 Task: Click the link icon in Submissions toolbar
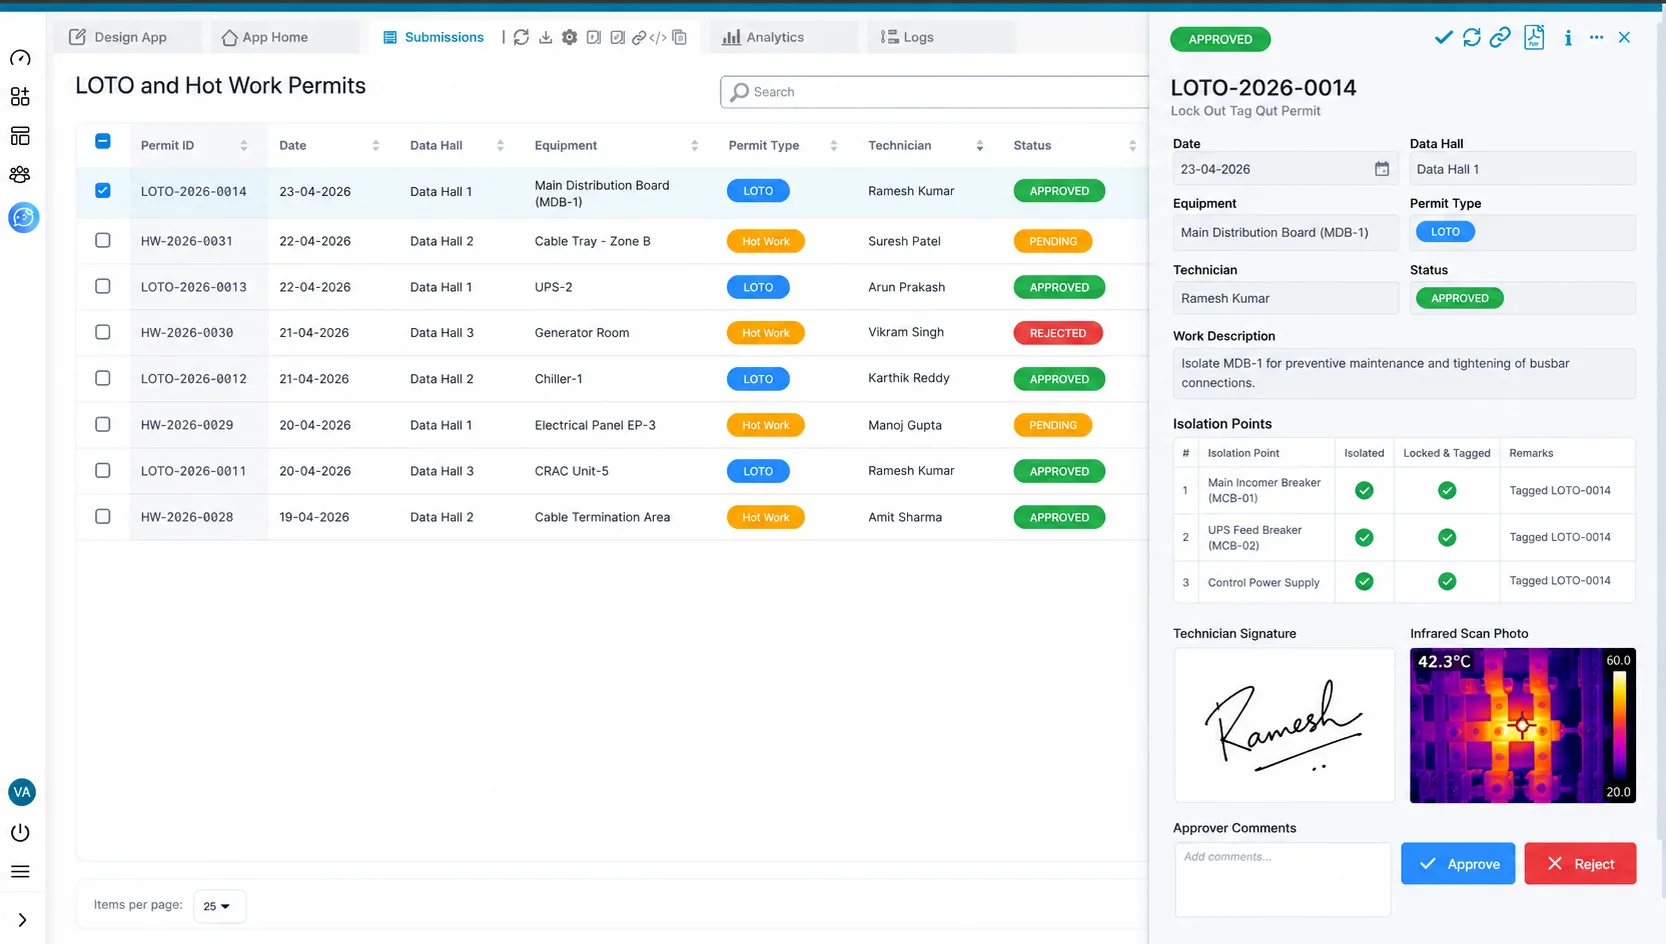click(638, 37)
